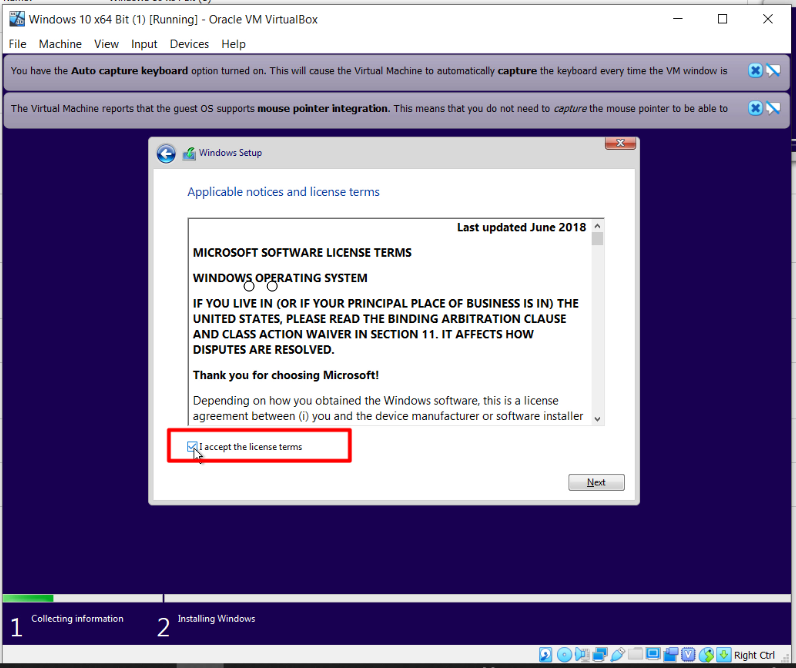The image size is (796, 668).
Task: Maximize the VirtualBox window
Action: [x=722, y=19]
